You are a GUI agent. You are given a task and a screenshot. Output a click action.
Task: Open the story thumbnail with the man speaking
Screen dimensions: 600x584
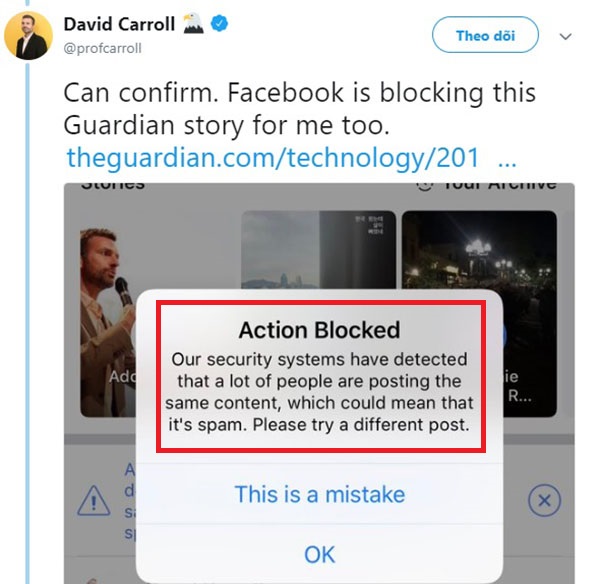tap(108, 322)
